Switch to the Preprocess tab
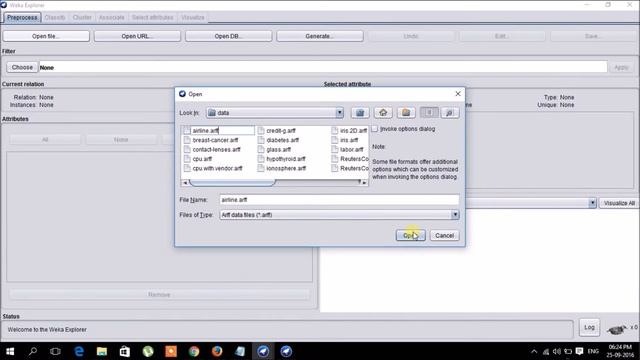The image size is (640, 360). coord(22,18)
